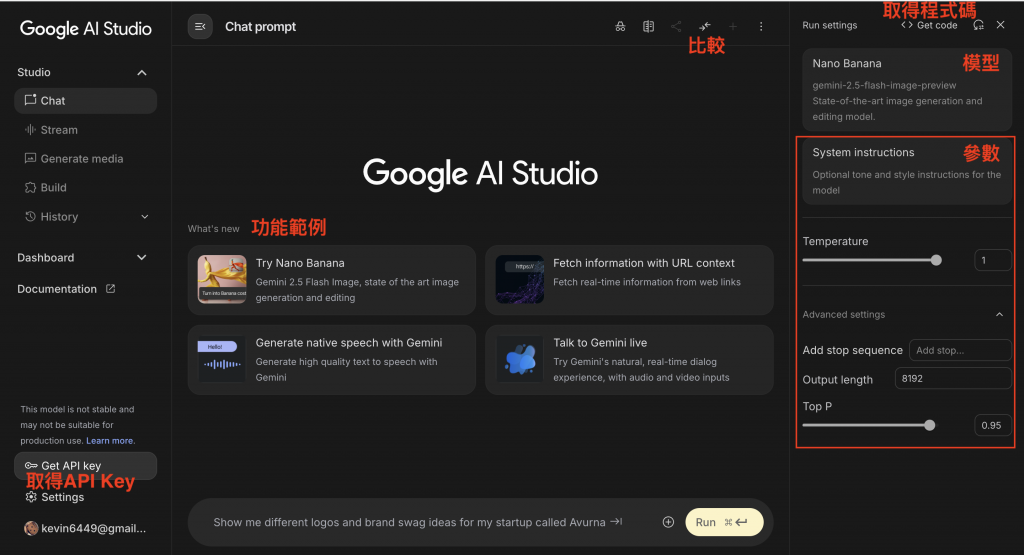Click the tab arrow icon after the prompt suggestion
The image size is (1024, 555).
coord(616,522)
